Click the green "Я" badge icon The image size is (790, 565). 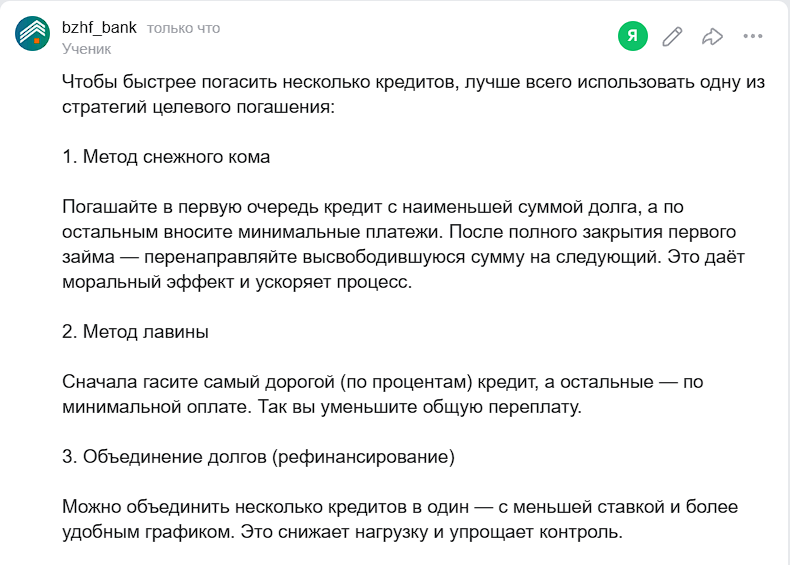pyautogui.click(x=632, y=37)
